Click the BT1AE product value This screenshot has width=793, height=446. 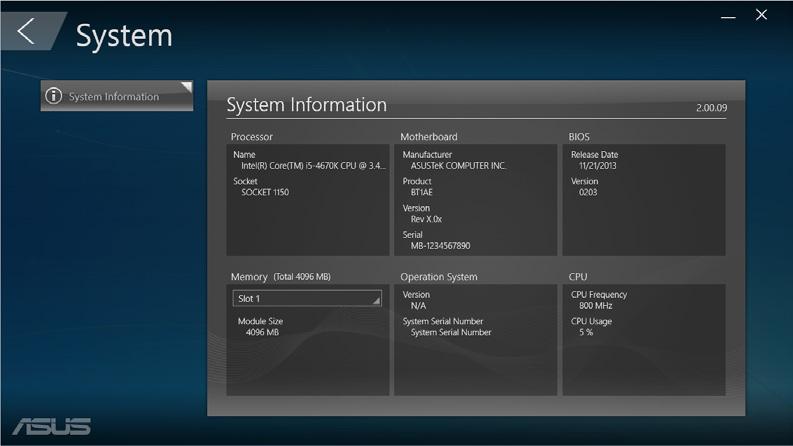[x=421, y=192]
